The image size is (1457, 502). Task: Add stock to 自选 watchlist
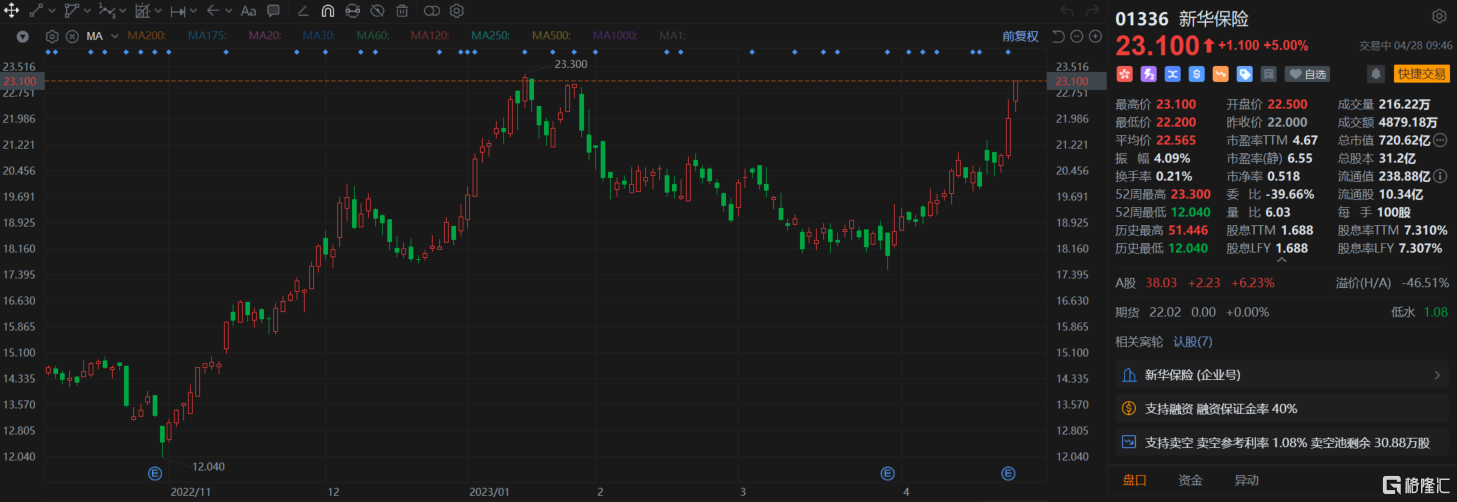pyautogui.click(x=1308, y=74)
